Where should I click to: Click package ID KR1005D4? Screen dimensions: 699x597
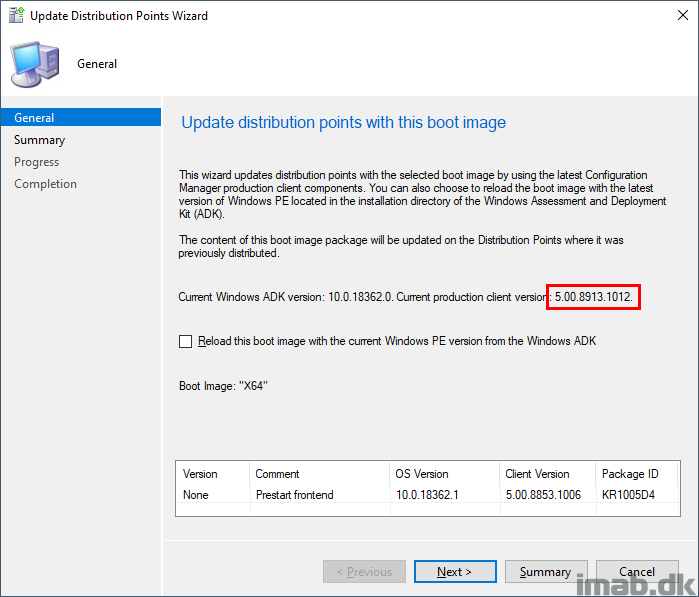pyautogui.click(x=628, y=495)
